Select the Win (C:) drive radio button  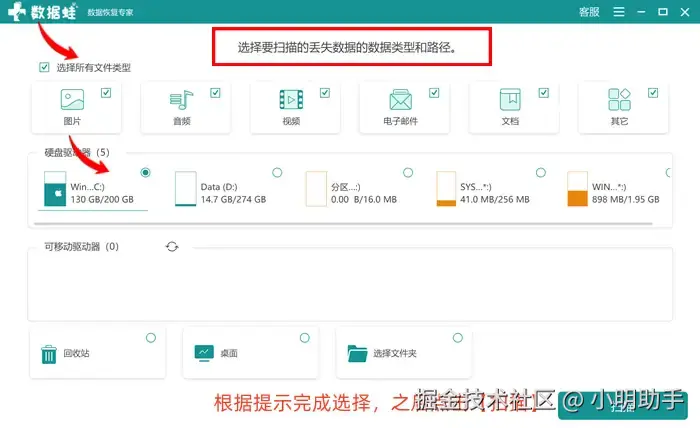(146, 172)
